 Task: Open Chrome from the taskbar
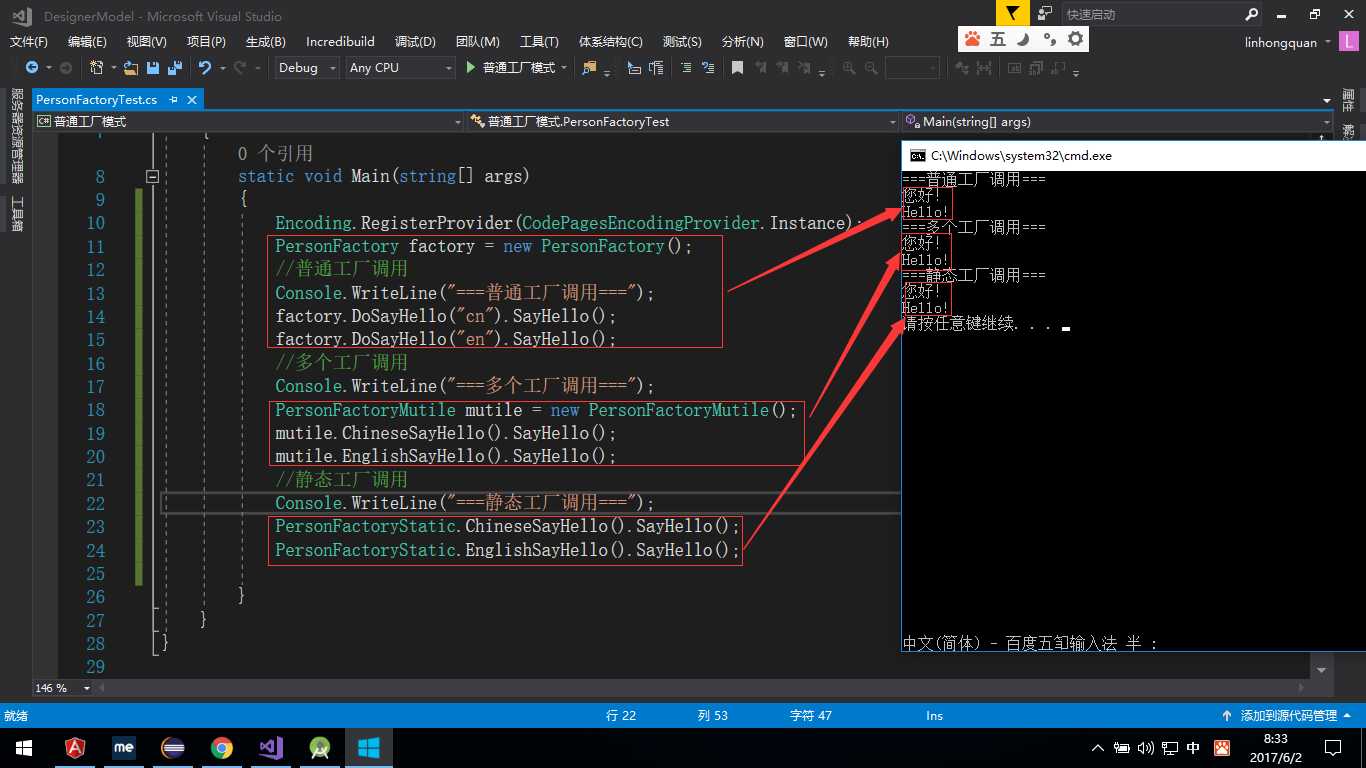point(222,748)
